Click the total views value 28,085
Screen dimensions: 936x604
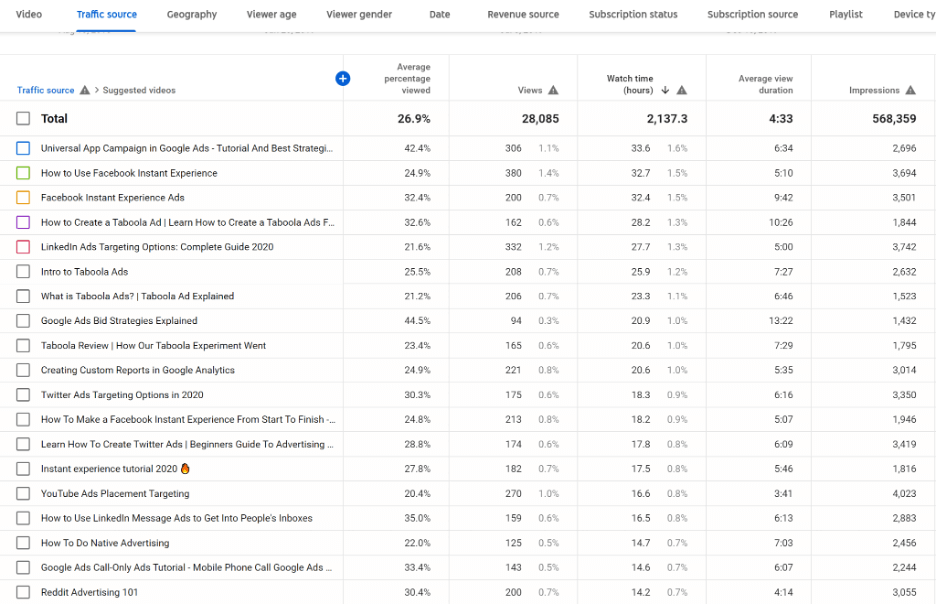click(540, 119)
